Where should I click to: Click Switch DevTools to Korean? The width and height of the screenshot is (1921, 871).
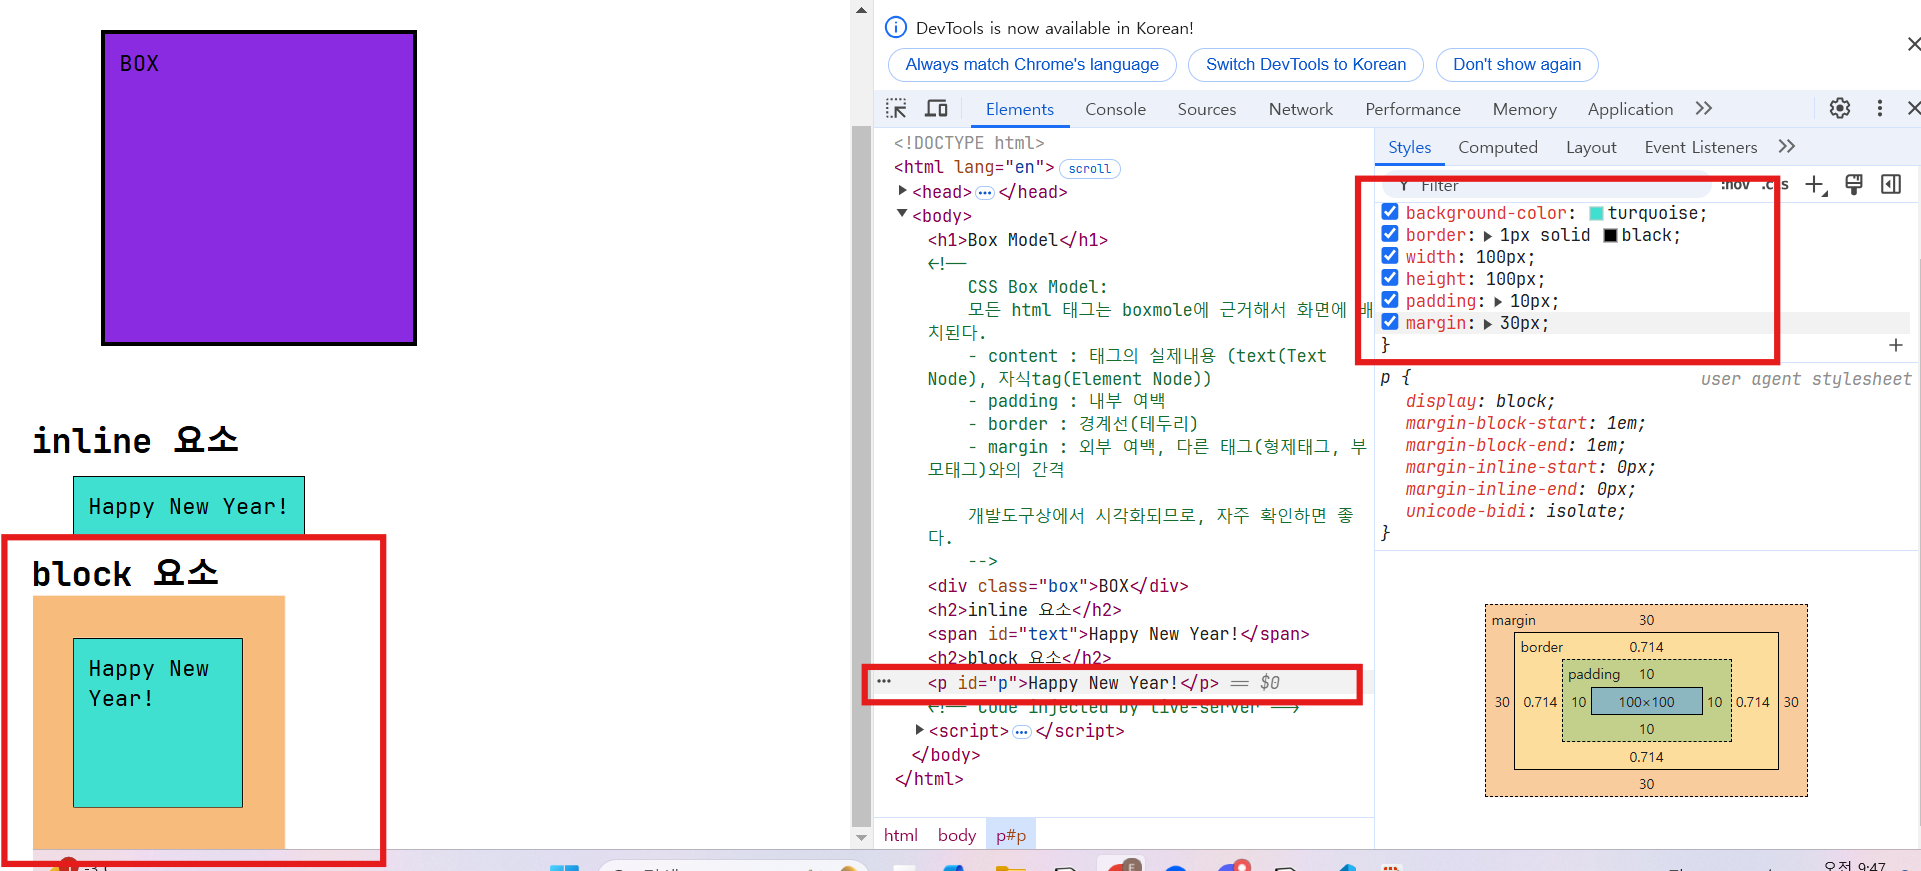click(1306, 65)
